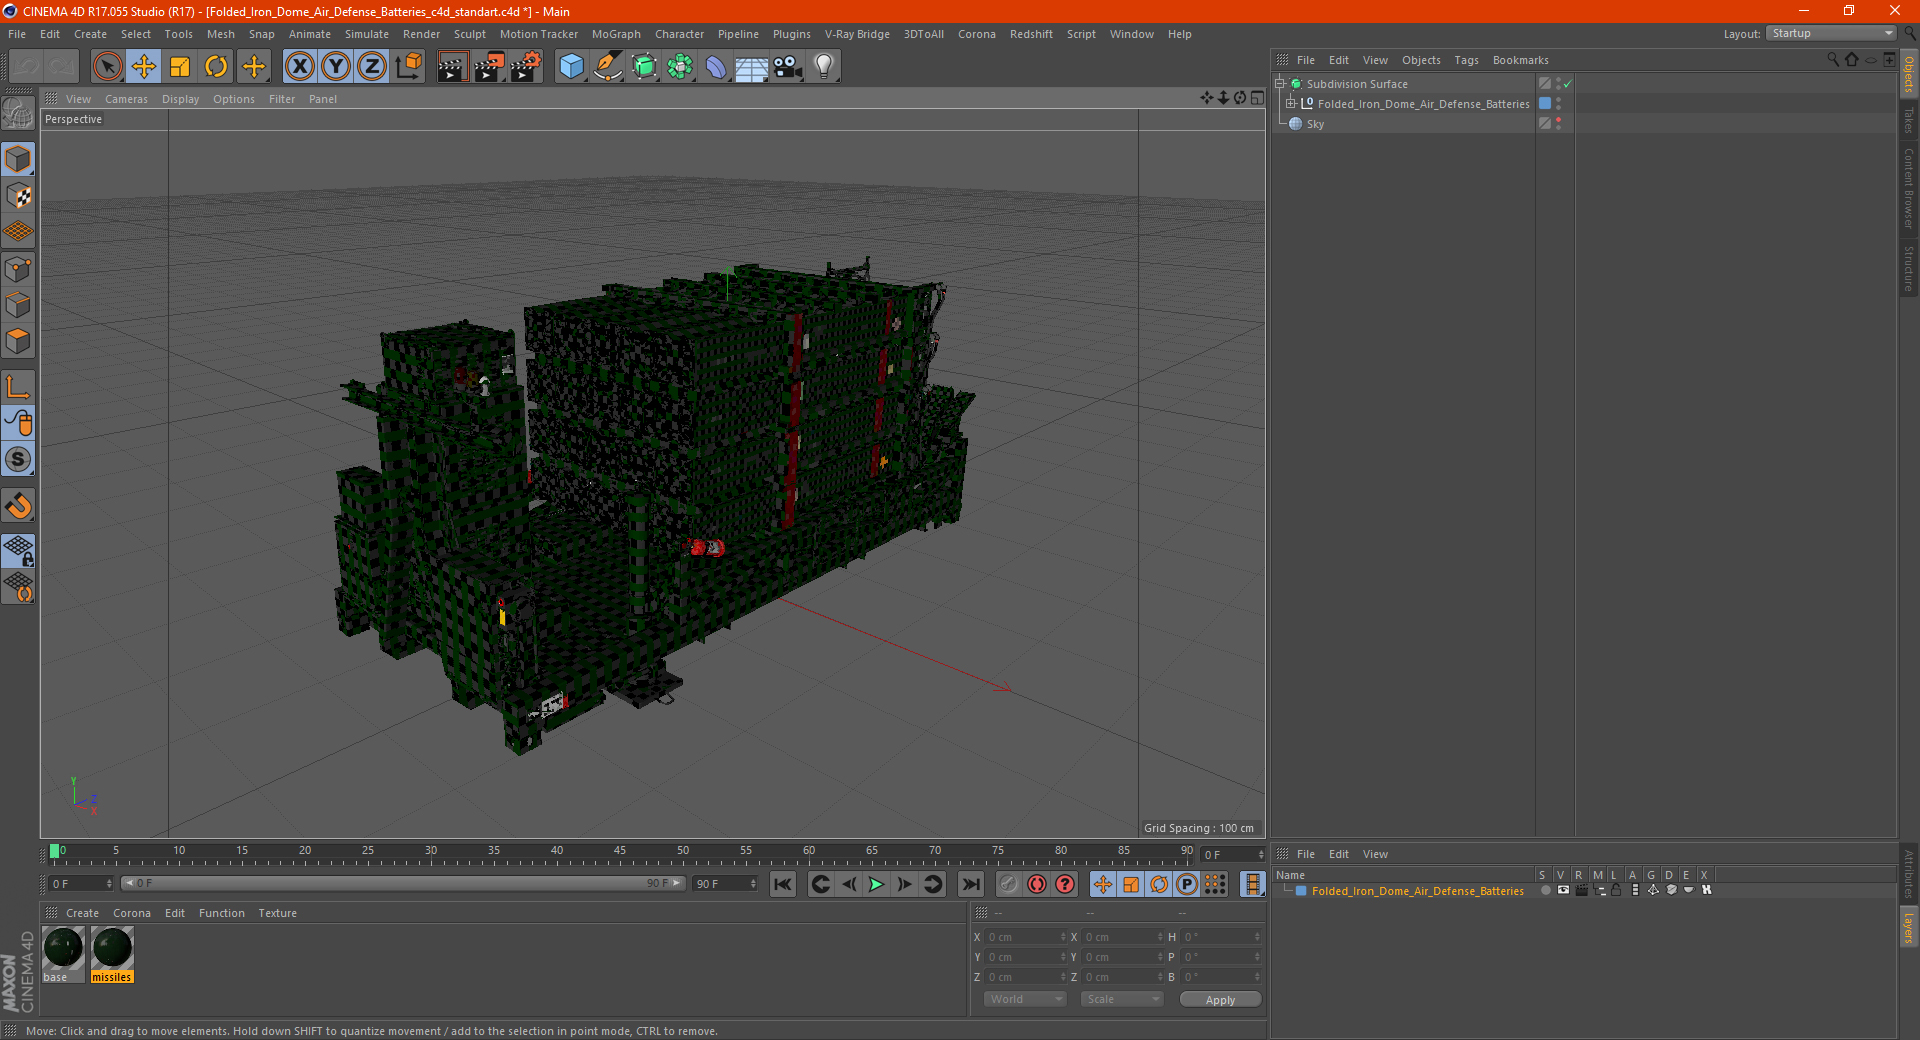This screenshot has height=1040, width=1920.
Task: Add a Camera object
Action: [788, 67]
